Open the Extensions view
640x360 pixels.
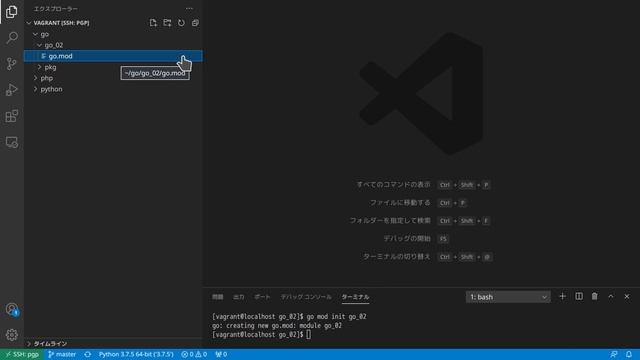point(11,116)
